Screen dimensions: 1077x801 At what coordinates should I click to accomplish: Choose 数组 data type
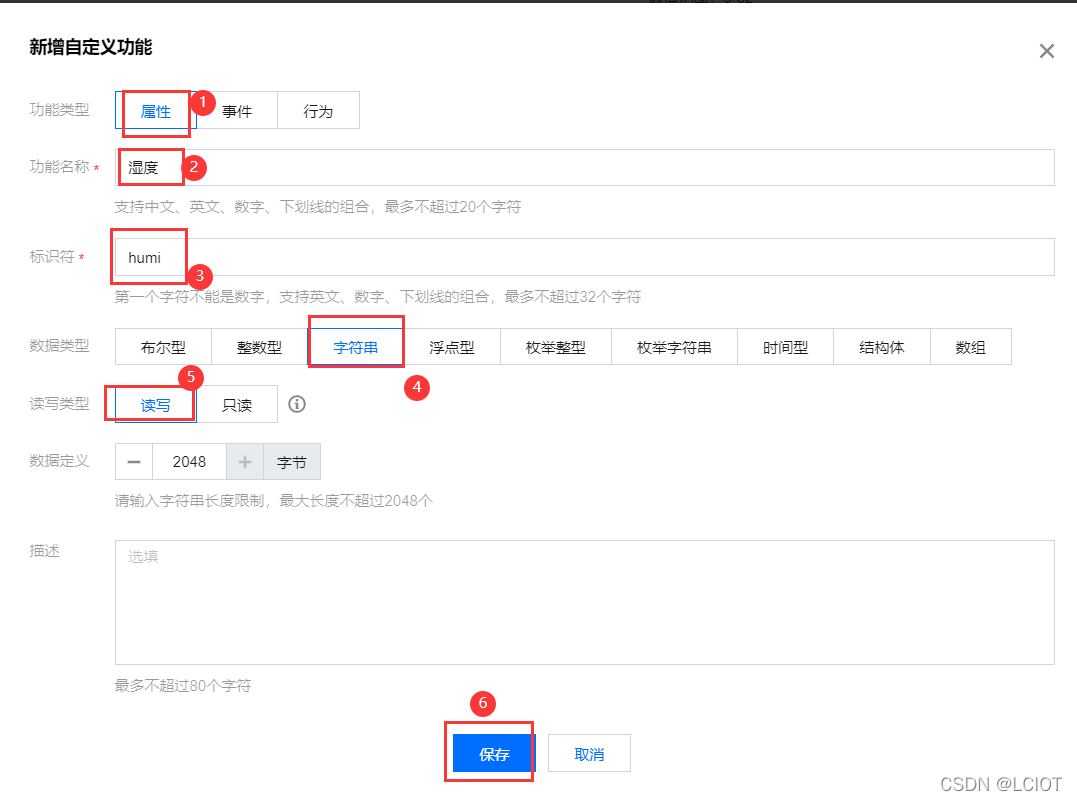(971, 345)
